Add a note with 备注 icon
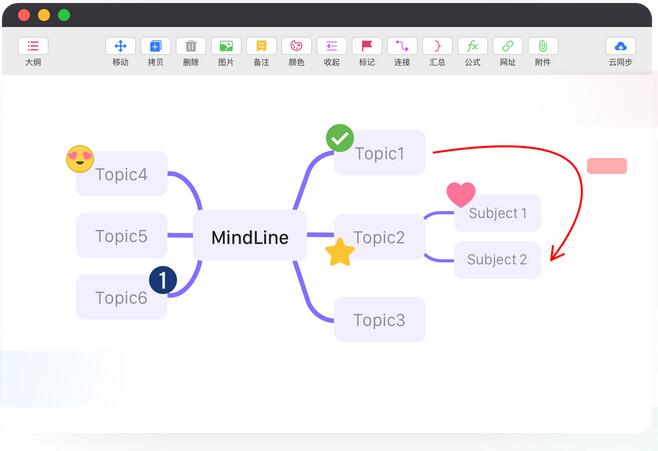The height and width of the screenshot is (451, 658). 261,46
